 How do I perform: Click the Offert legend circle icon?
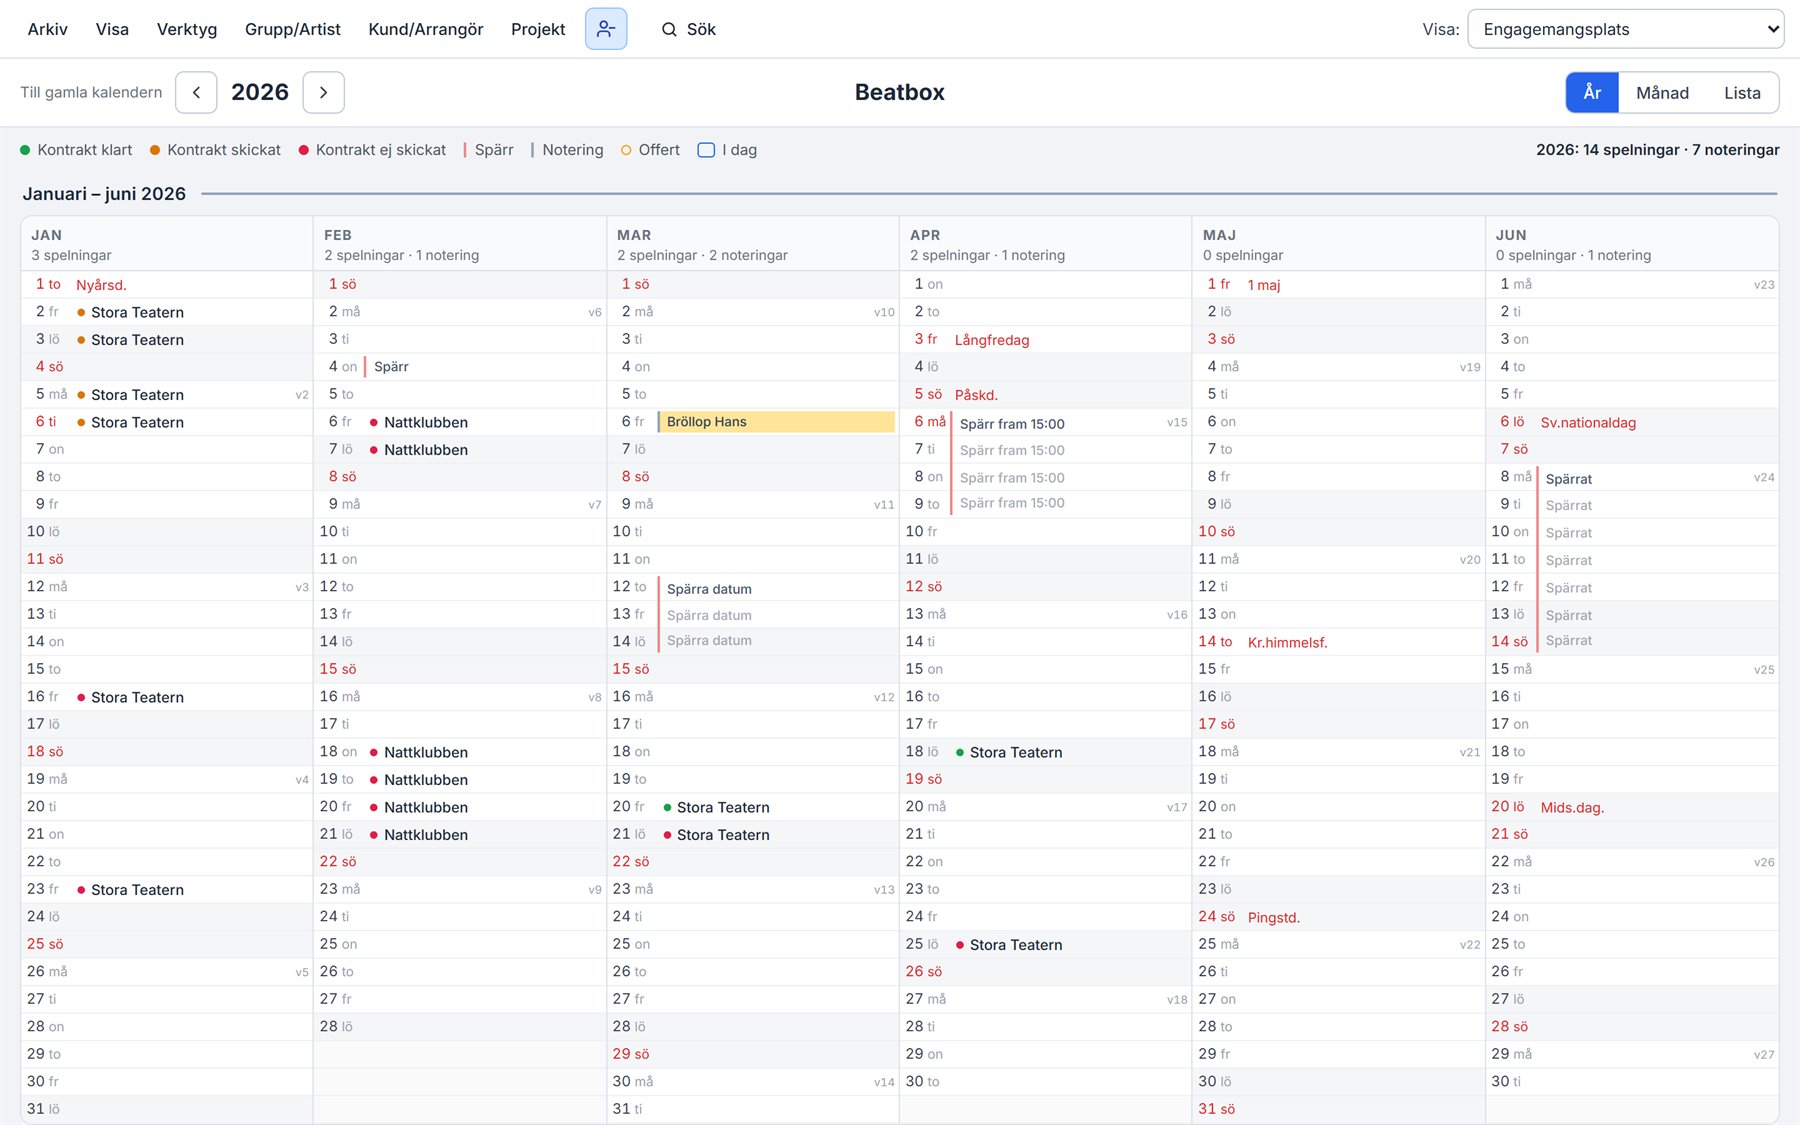(626, 150)
